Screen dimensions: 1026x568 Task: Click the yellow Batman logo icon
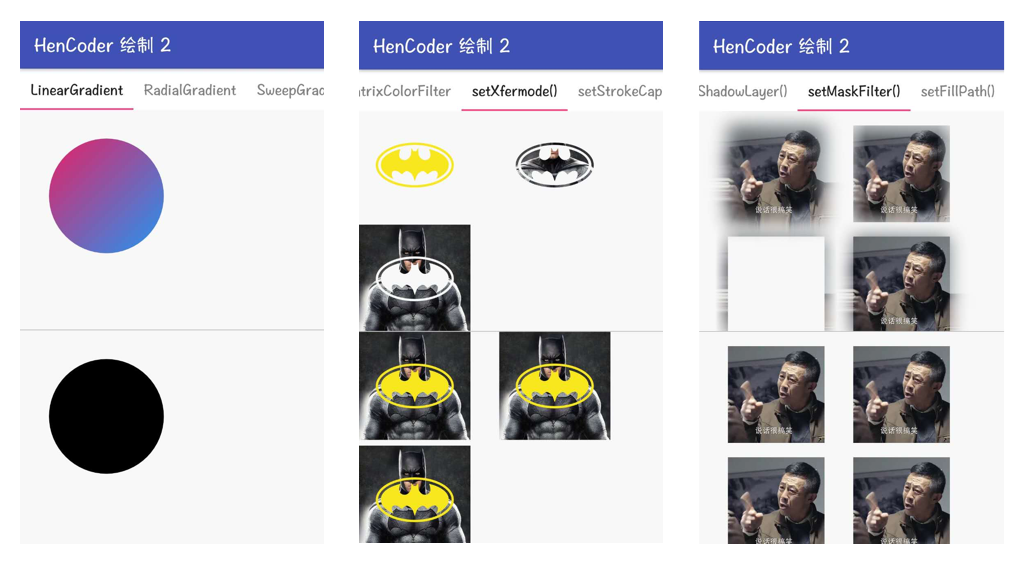pyautogui.click(x=415, y=165)
